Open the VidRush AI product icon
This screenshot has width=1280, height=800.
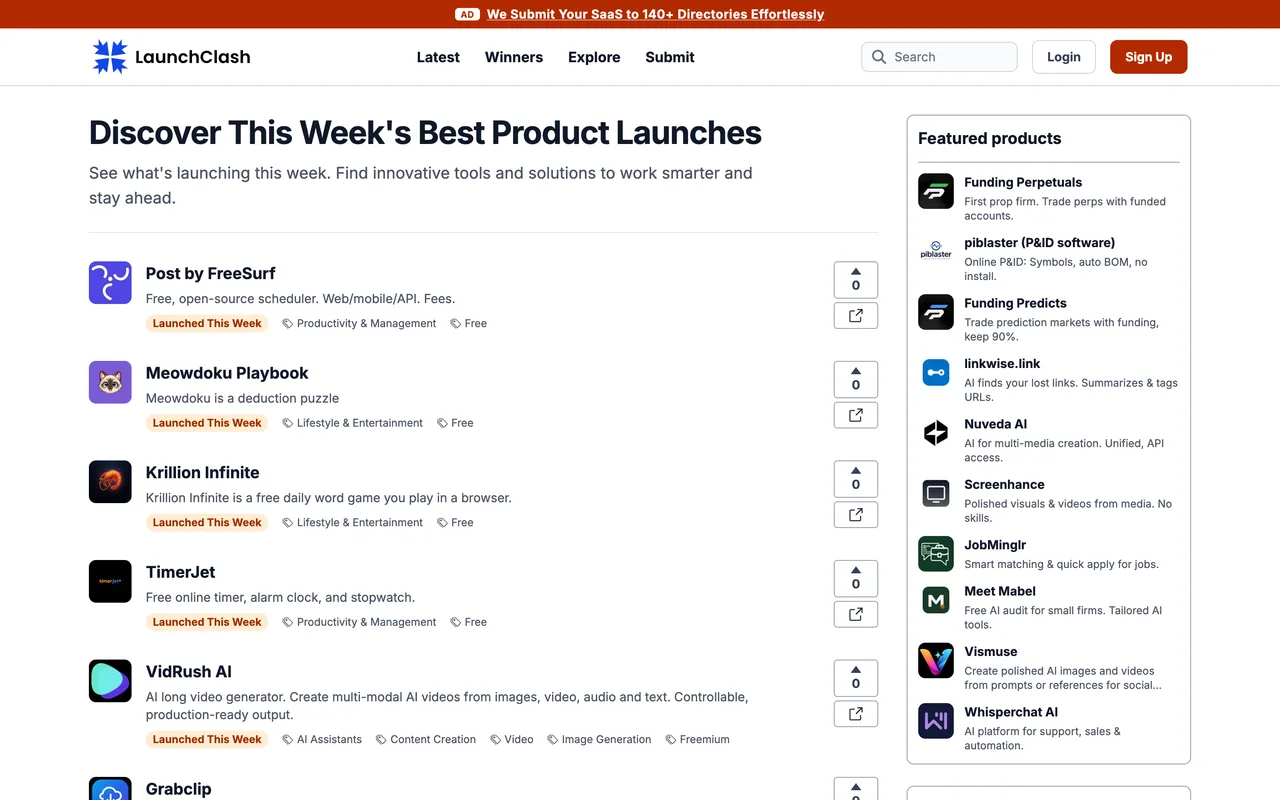pos(110,681)
